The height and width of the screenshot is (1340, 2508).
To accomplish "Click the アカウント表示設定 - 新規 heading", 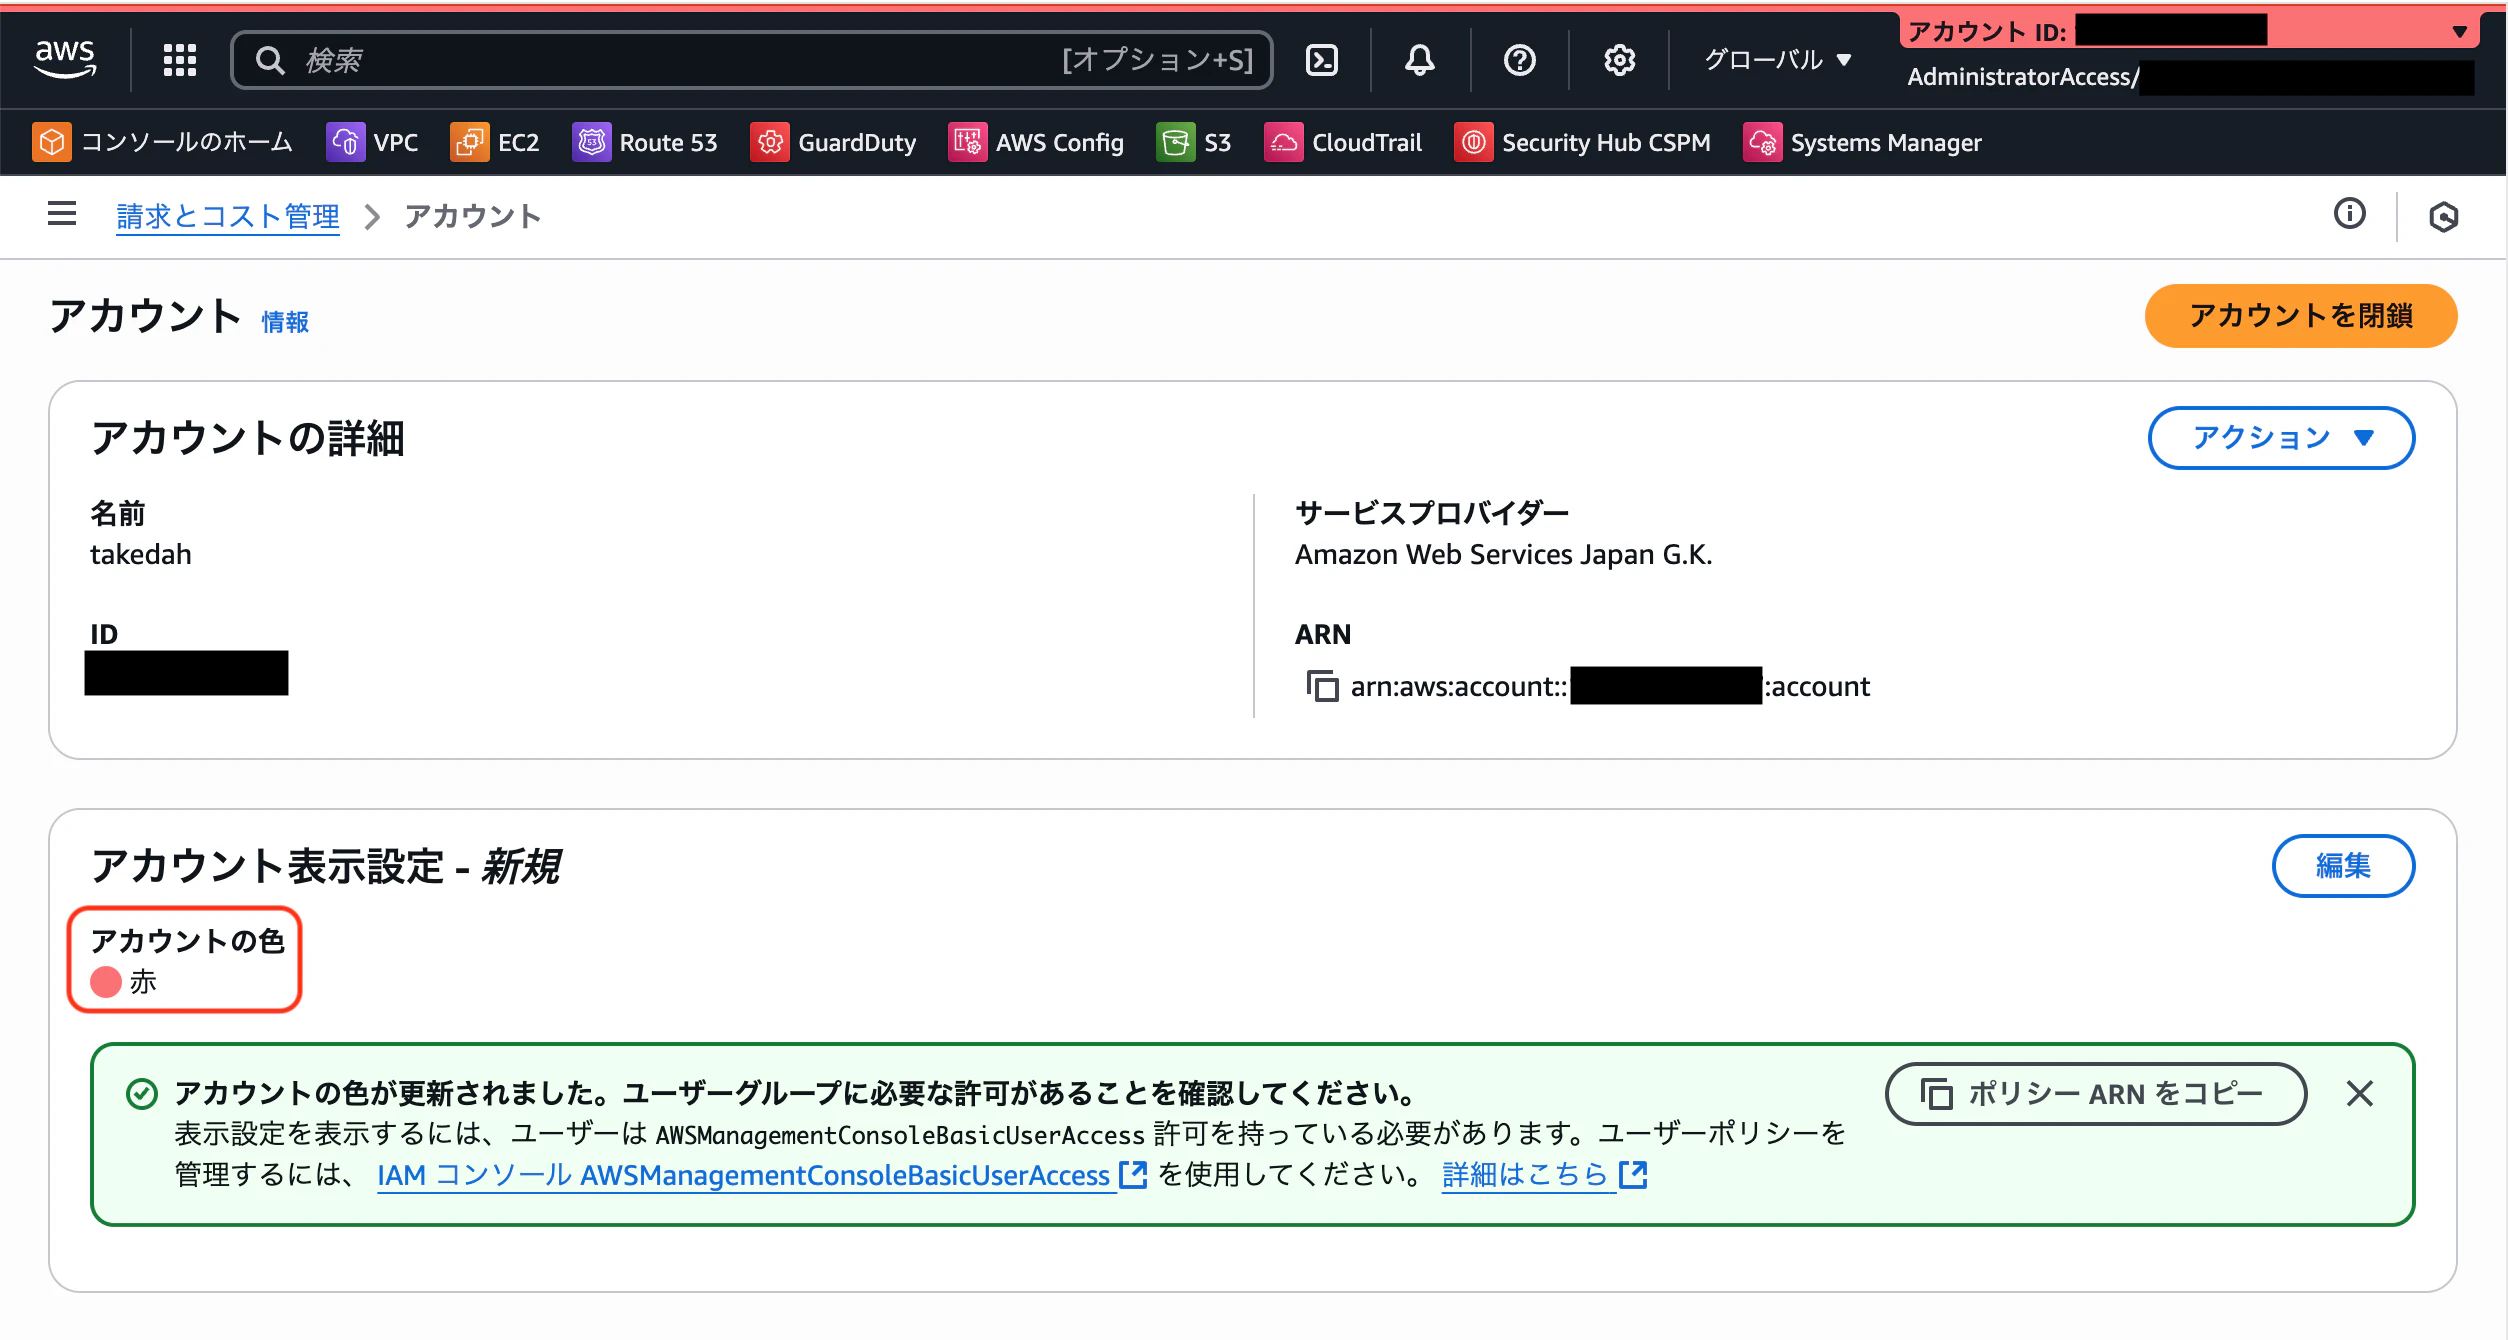I will (325, 866).
